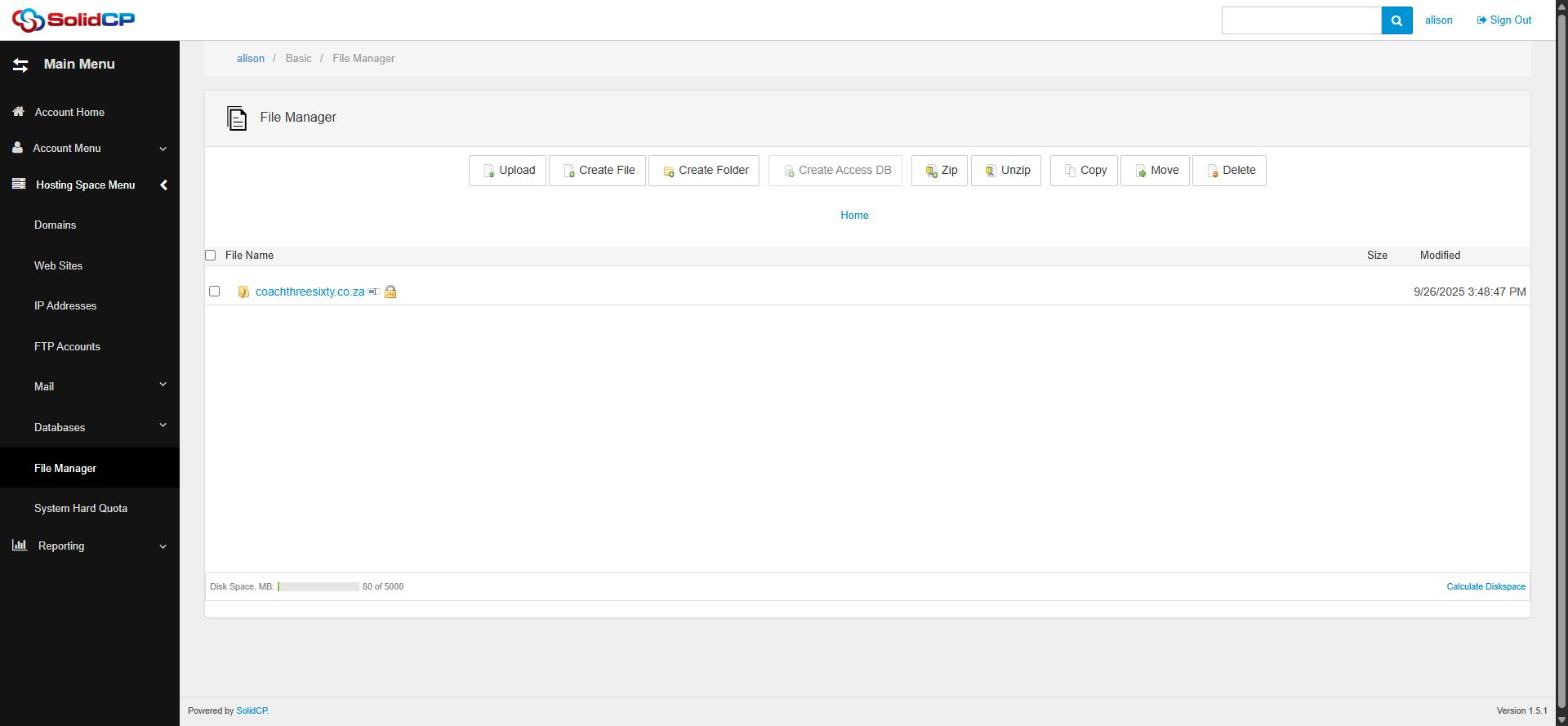Open the alison user link in top bar
Viewport: 1568px width, 726px height.
(1438, 20)
